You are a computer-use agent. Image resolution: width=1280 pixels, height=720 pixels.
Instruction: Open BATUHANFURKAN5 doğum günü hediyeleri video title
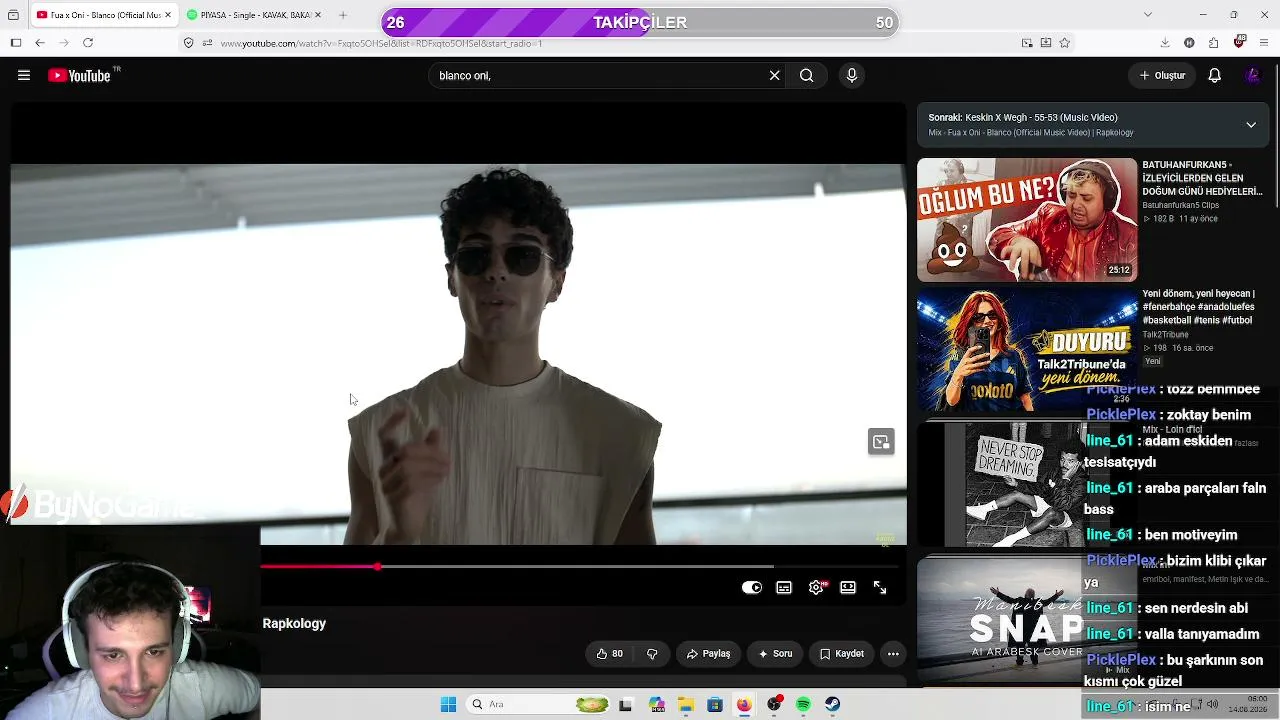1202,178
